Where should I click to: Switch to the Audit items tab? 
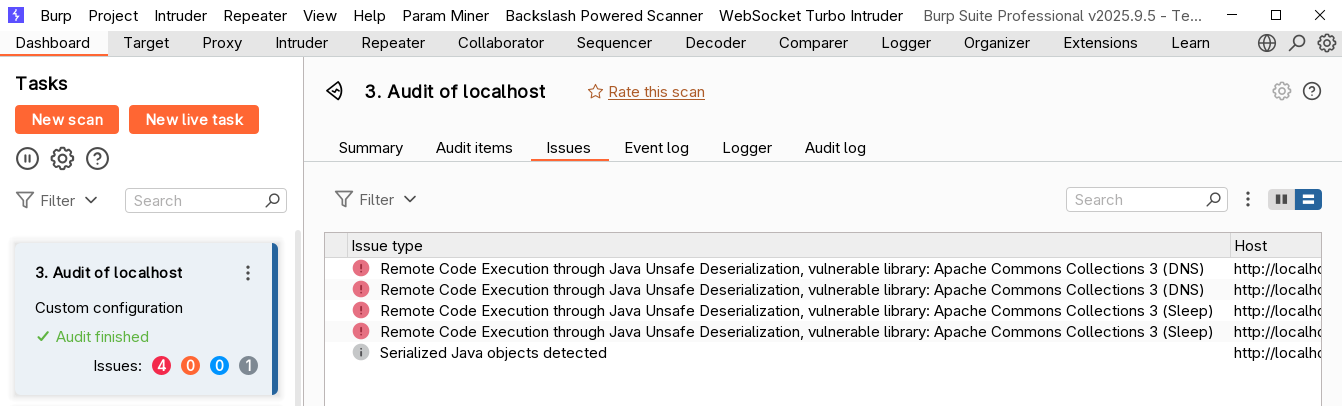(474, 148)
